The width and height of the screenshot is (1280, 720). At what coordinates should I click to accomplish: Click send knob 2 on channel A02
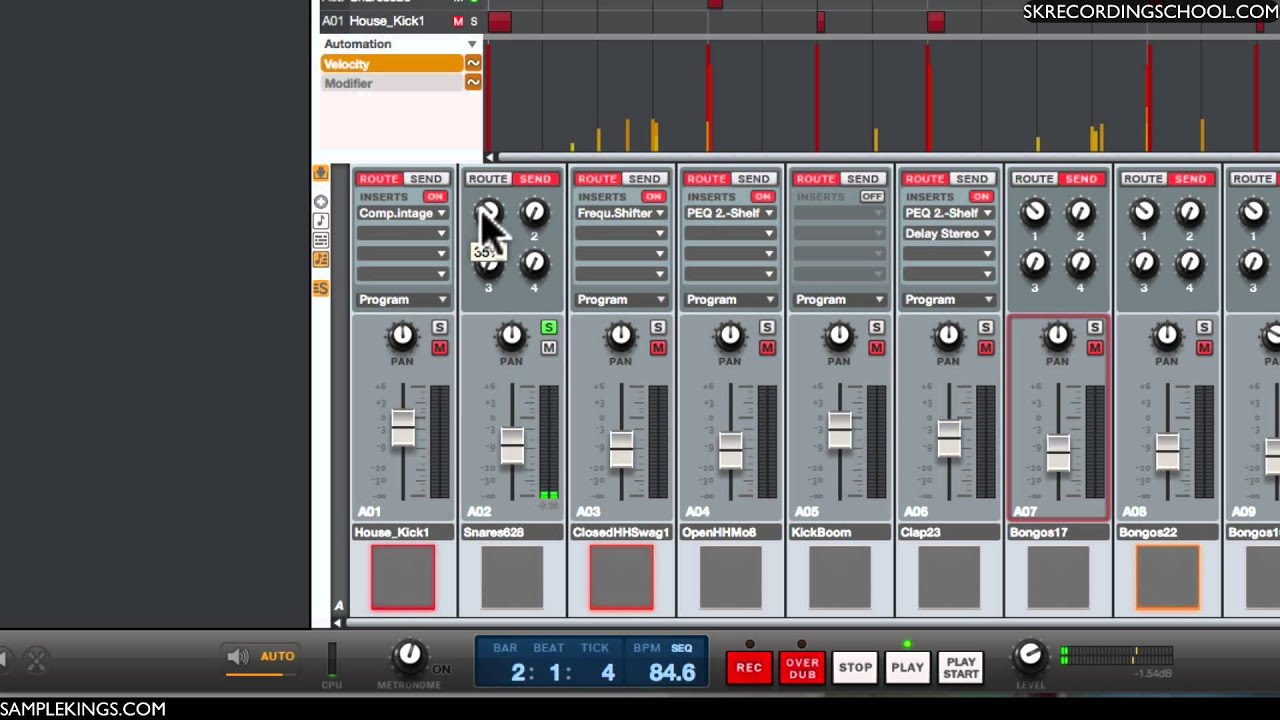(x=534, y=212)
